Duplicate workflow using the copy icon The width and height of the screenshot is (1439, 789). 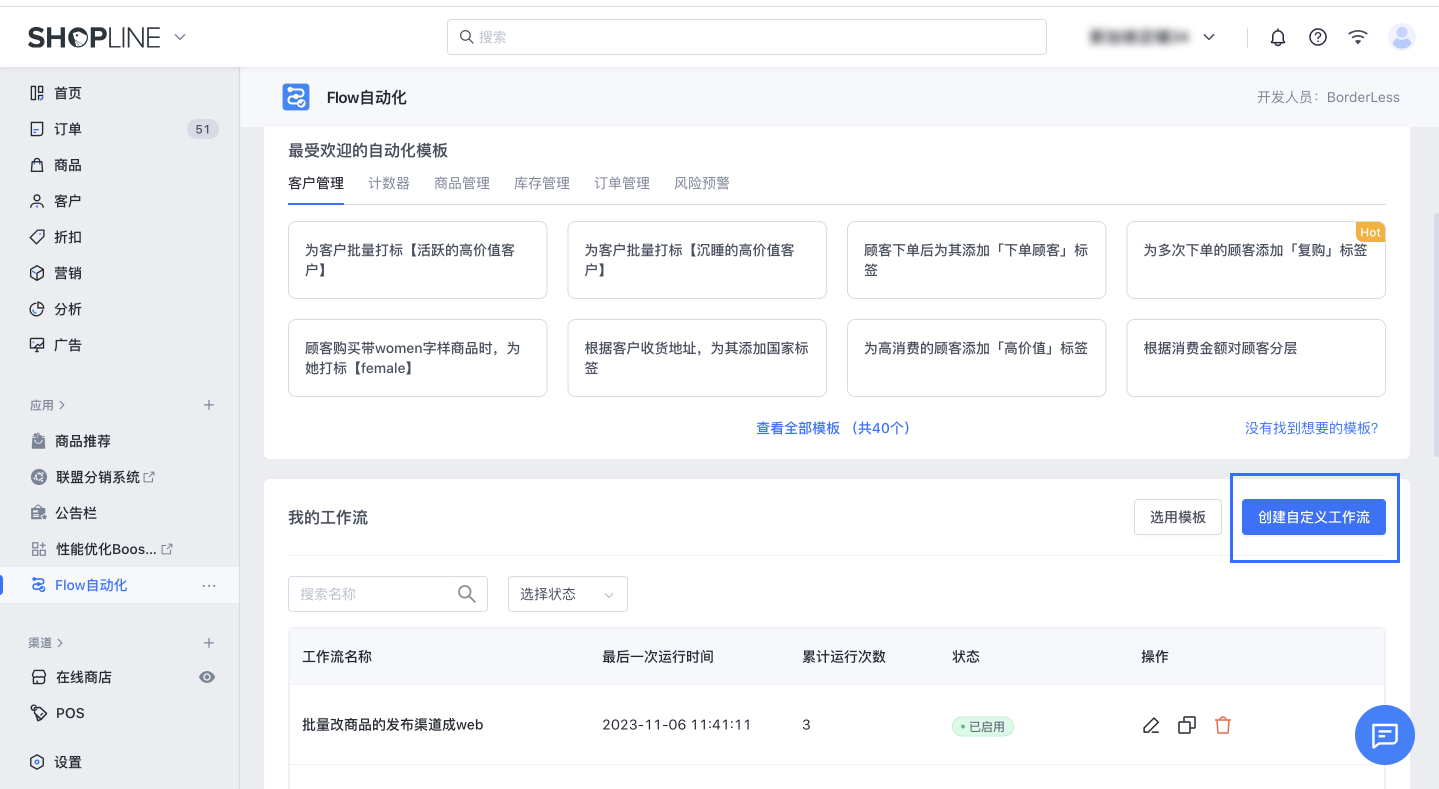click(x=1187, y=725)
